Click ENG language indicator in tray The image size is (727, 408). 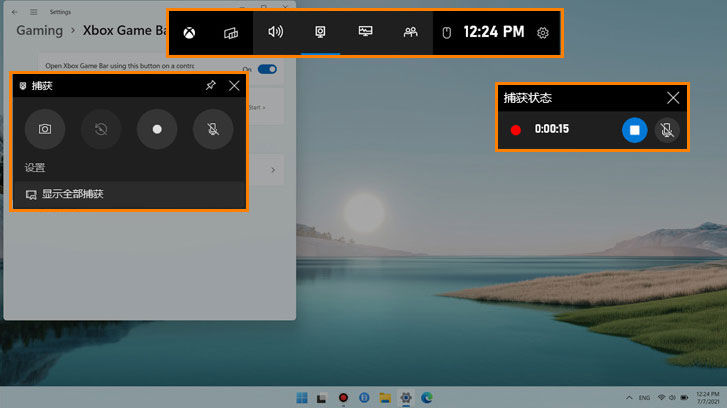click(644, 398)
